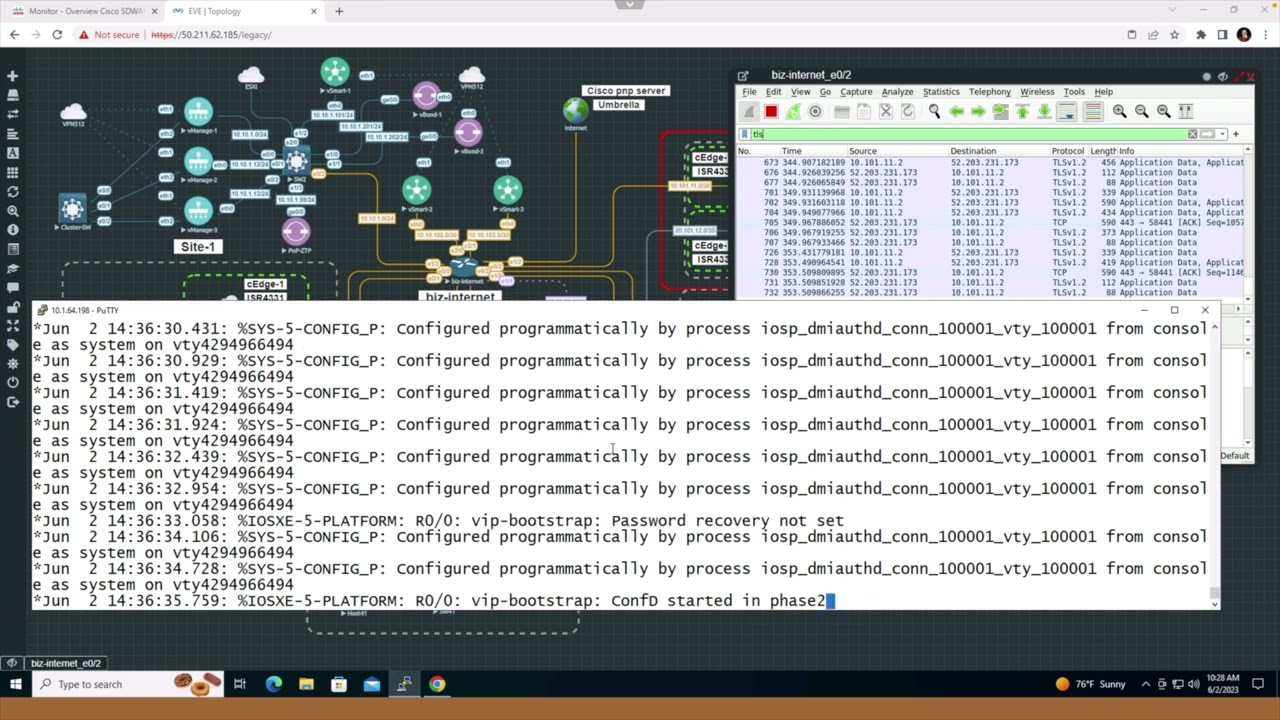This screenshot has height=720, width=1280.
Task: Select packet number 732 in Wireshark list
Action: [x=990, y=292]
